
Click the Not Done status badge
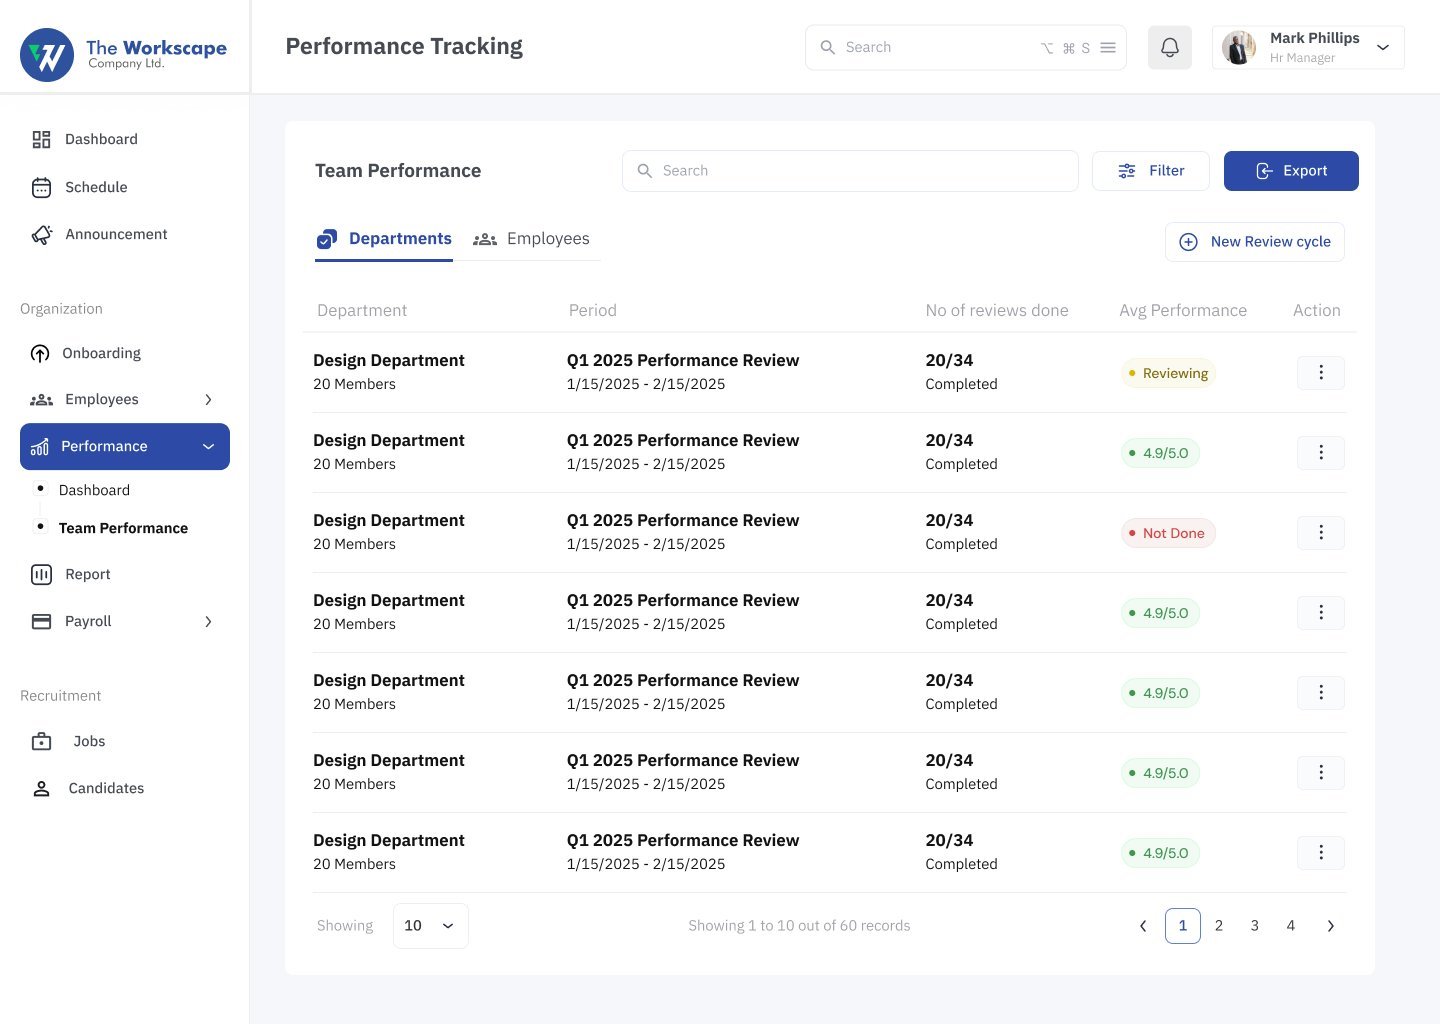point(1168,533)
